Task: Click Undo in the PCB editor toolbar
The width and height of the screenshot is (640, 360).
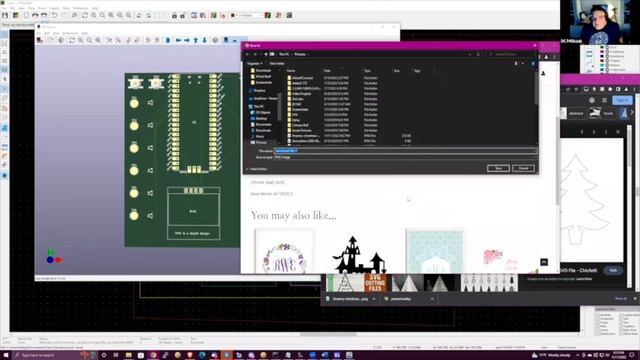Action: 54,15
